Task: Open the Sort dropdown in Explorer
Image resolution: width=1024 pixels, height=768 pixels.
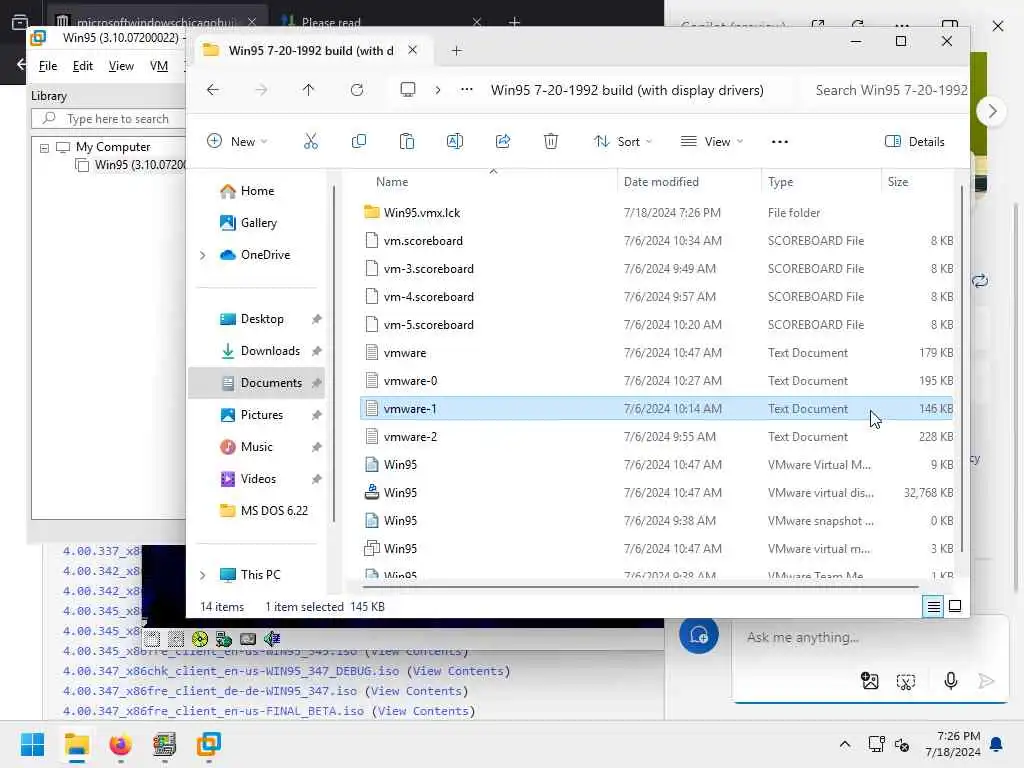Action: [623, 142]
